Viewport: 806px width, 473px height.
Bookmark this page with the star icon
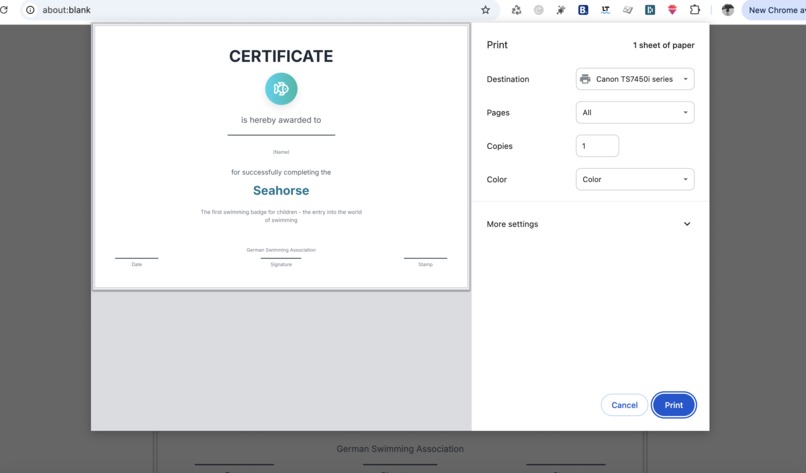point(485,10)
